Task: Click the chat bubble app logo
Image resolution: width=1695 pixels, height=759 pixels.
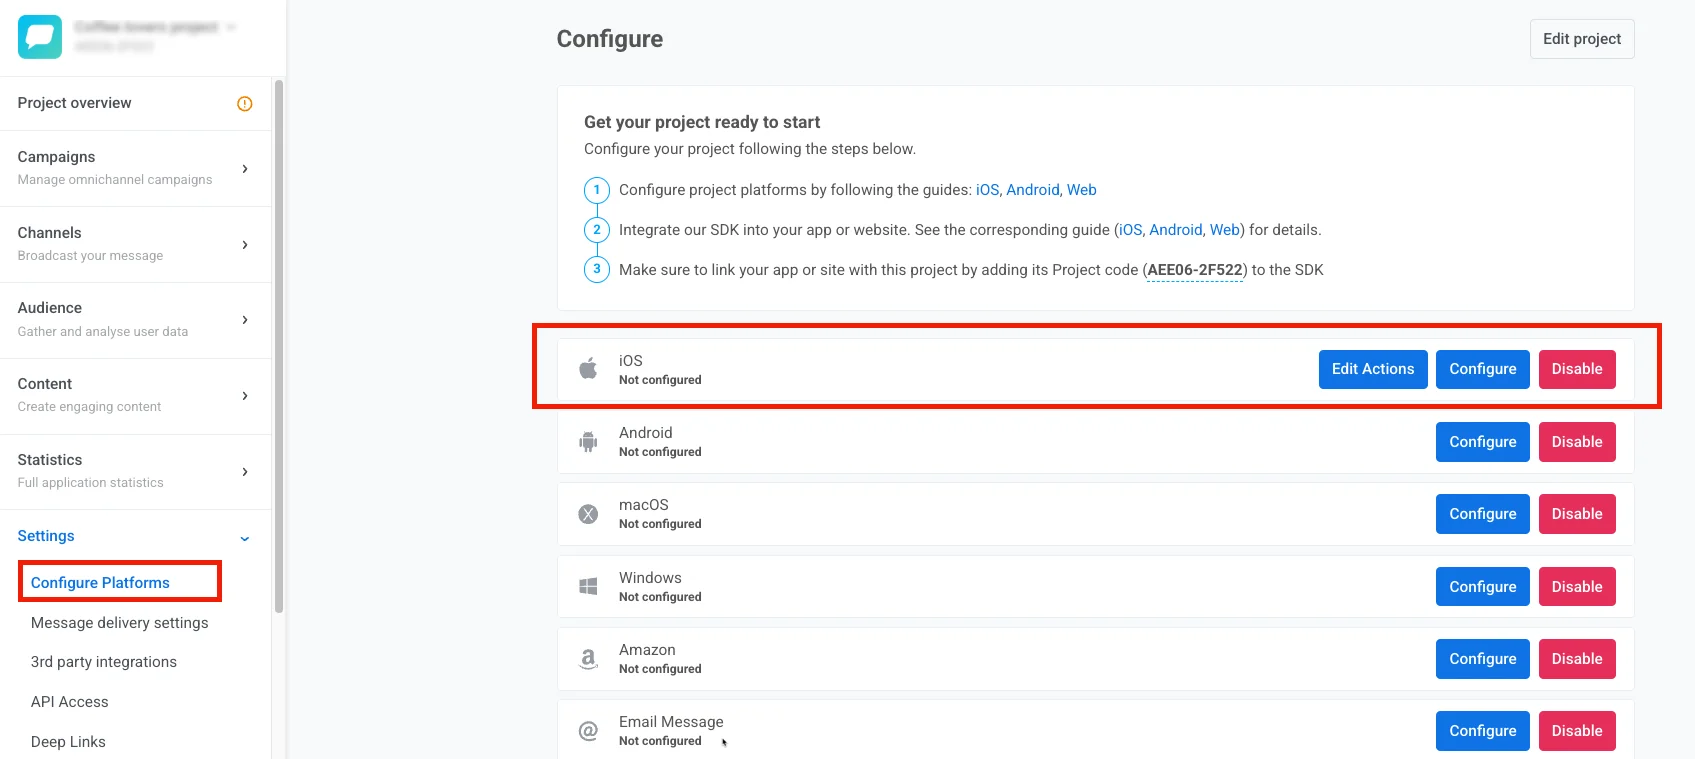Action: [x=40, y=37]
